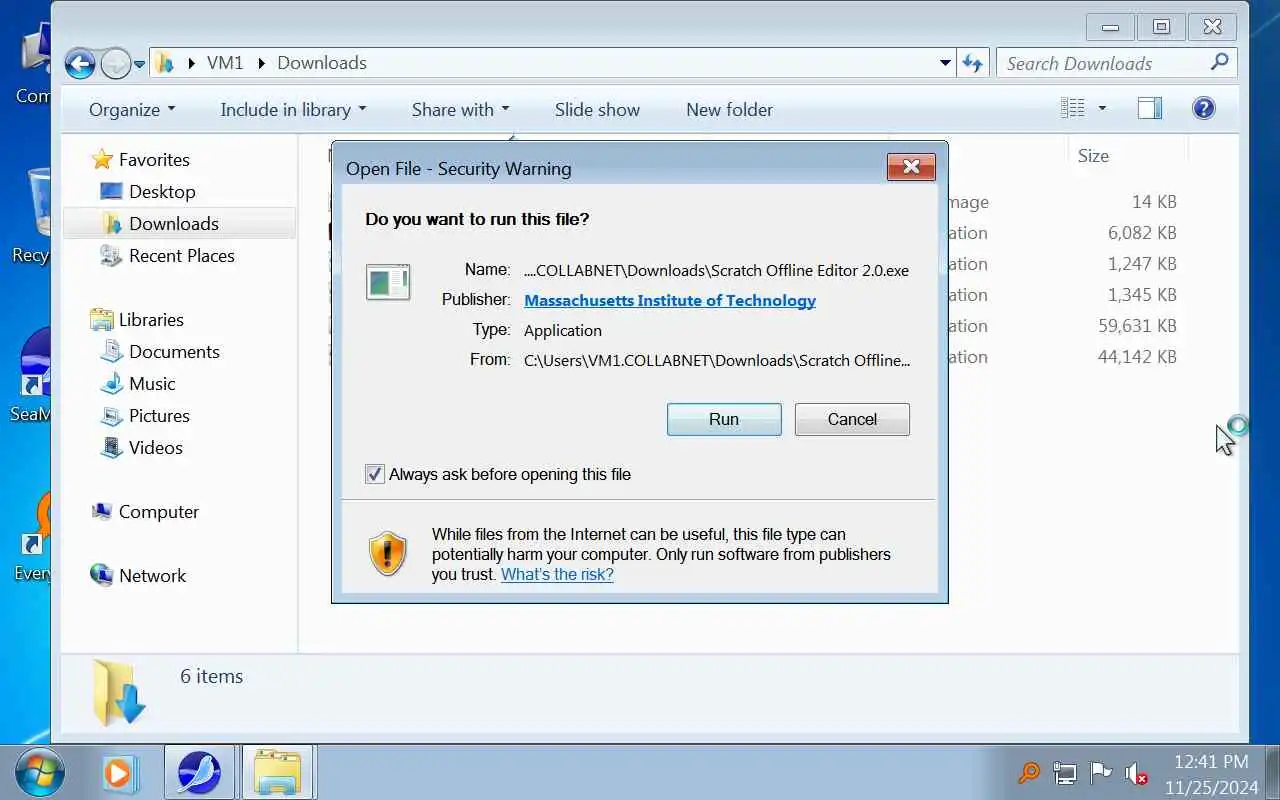Click the application file icon in dialog

pos(388,282)
